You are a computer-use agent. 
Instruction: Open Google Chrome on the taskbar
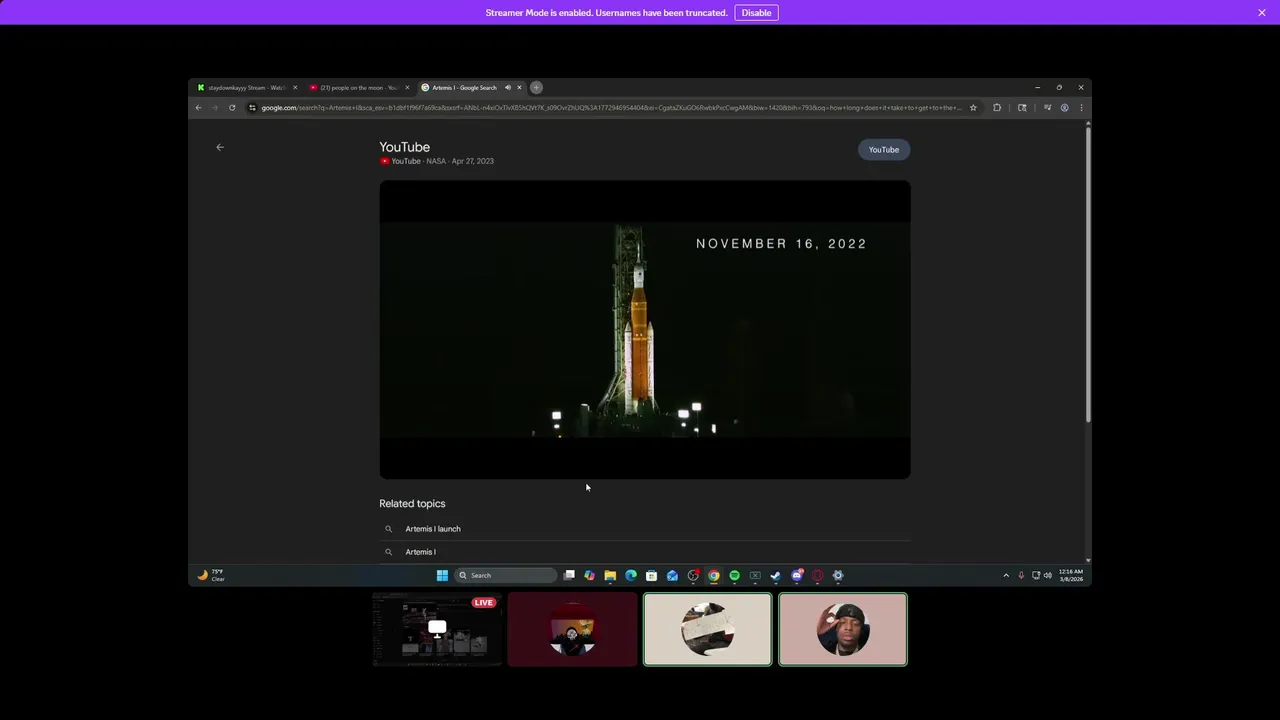click(713, 575)
